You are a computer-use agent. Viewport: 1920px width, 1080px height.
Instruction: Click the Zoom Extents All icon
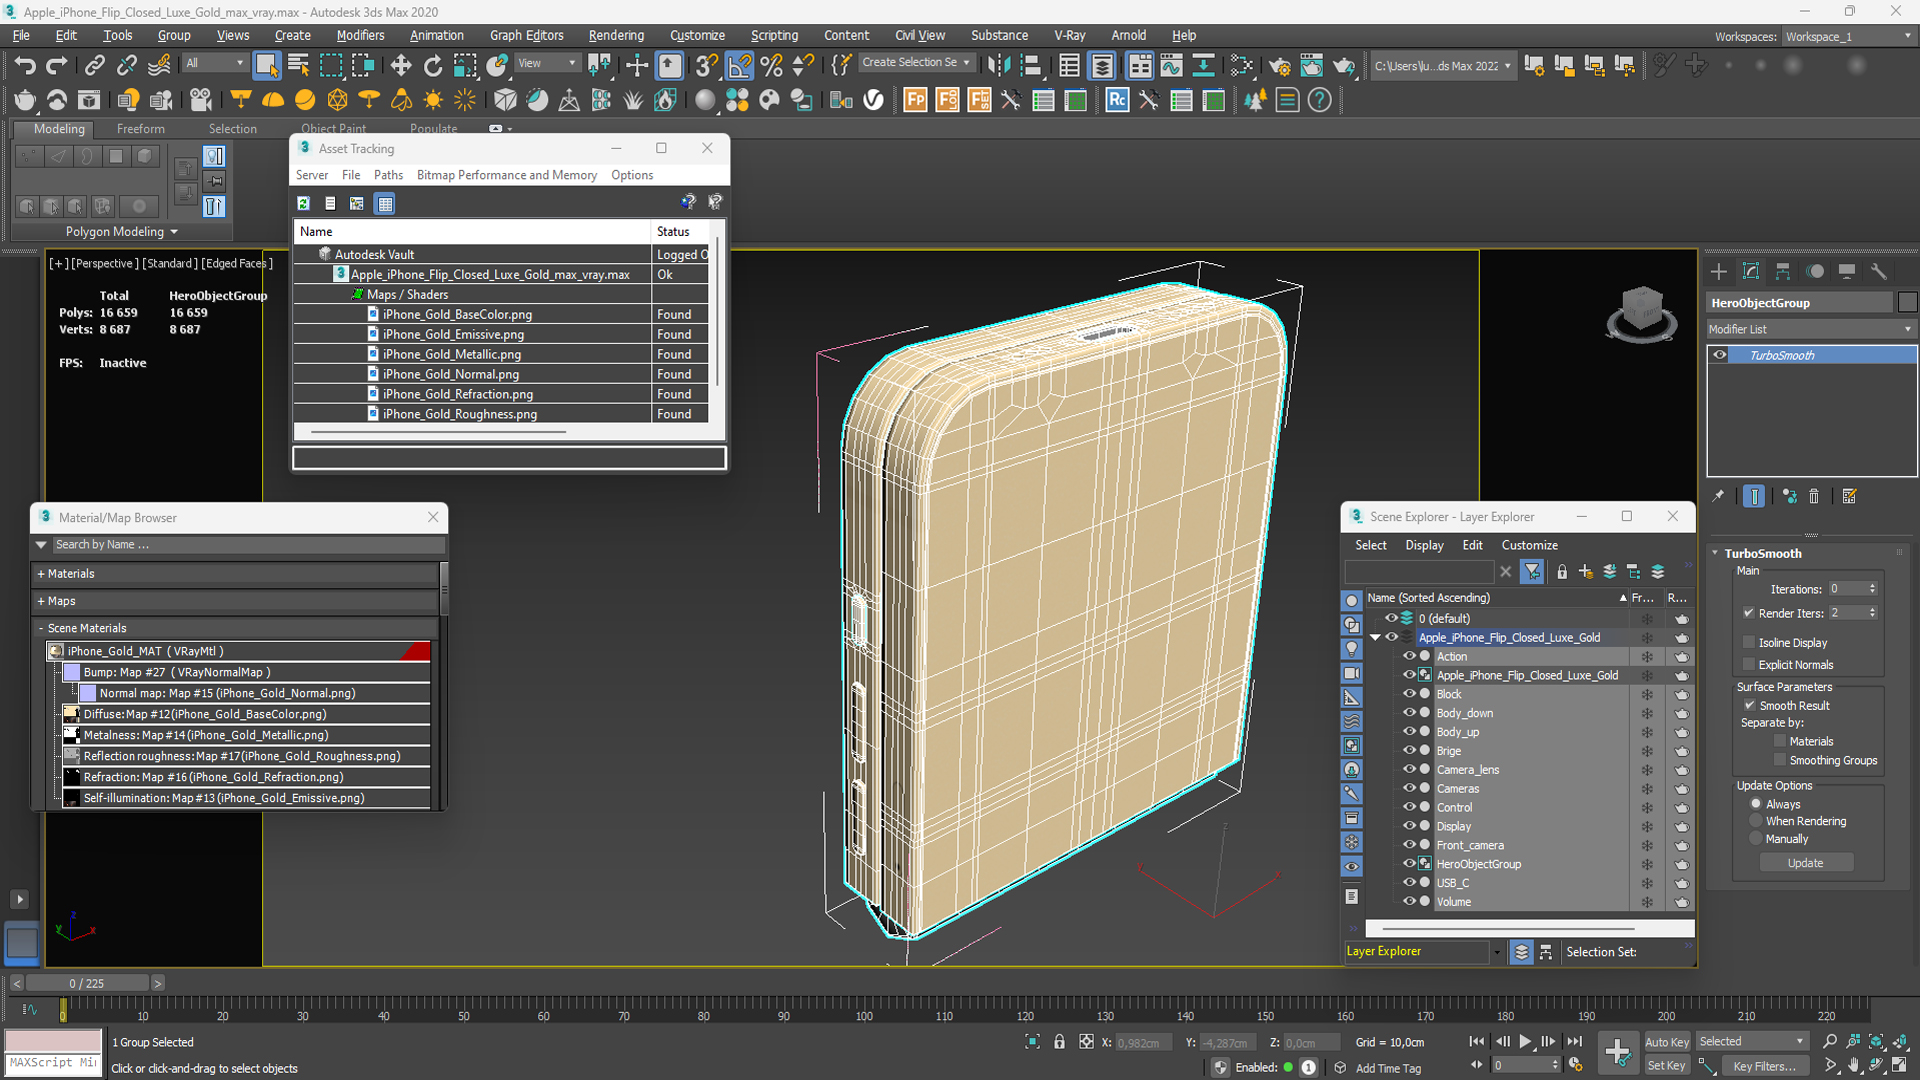pos(1901,1041)
